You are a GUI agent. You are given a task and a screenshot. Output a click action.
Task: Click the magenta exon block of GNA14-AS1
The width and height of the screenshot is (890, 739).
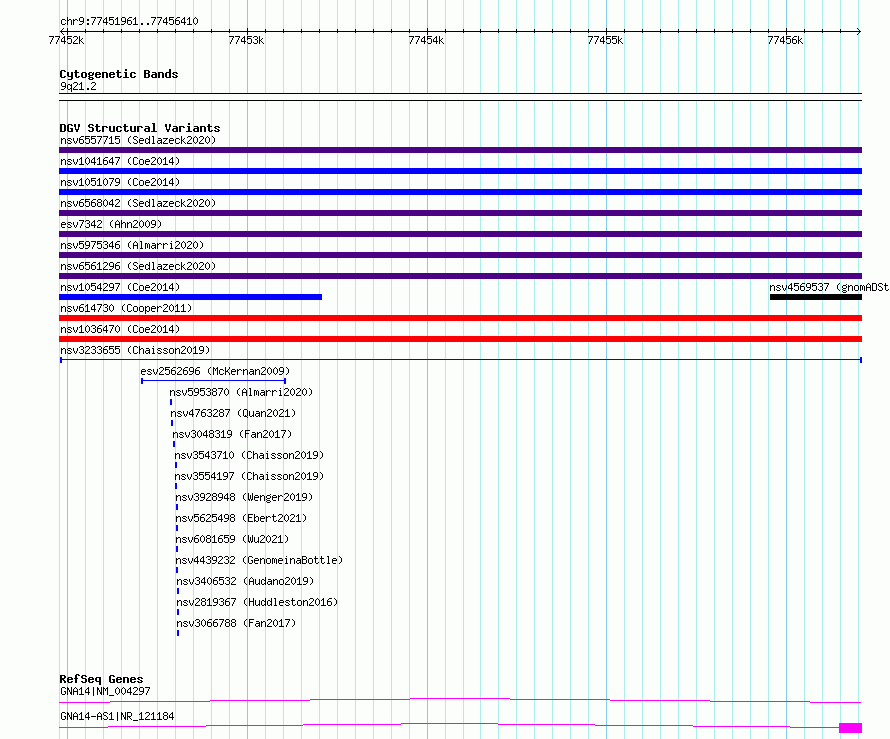pyautogui.click(x=851, y=728)
